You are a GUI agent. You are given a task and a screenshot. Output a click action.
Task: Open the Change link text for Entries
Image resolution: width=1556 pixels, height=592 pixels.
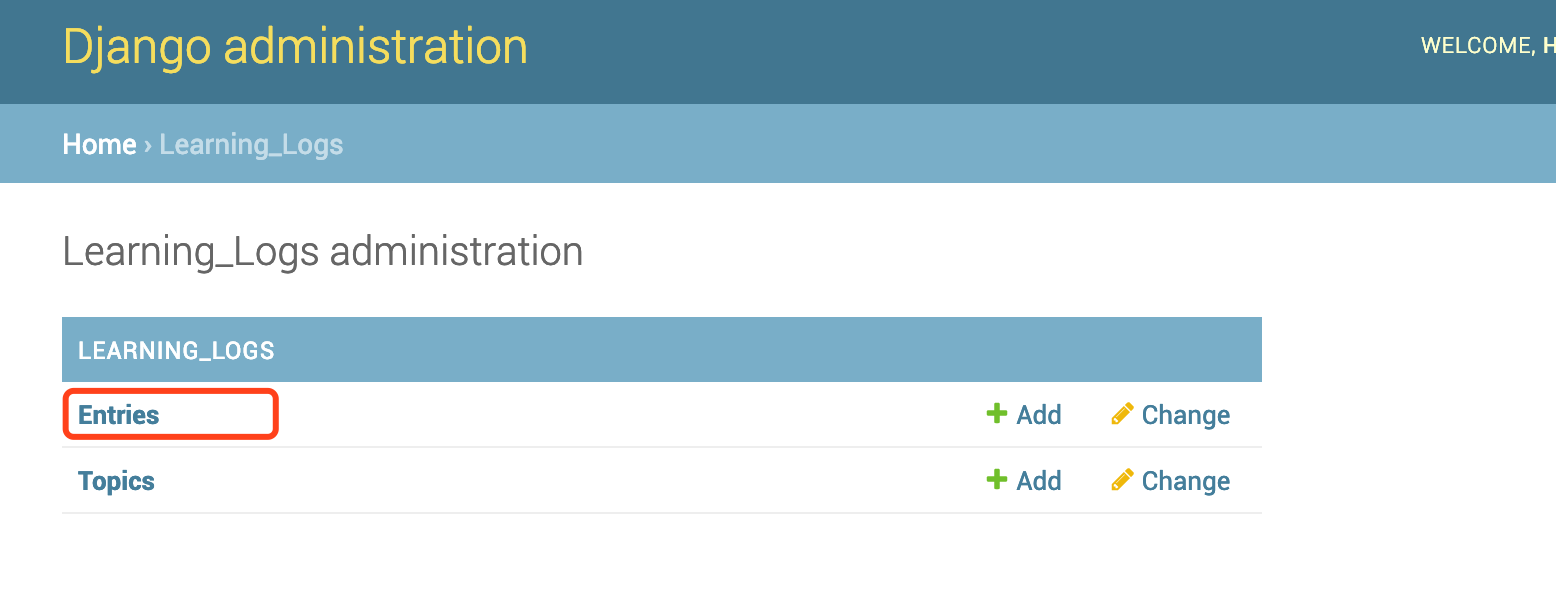click(x=1186, y=415)
